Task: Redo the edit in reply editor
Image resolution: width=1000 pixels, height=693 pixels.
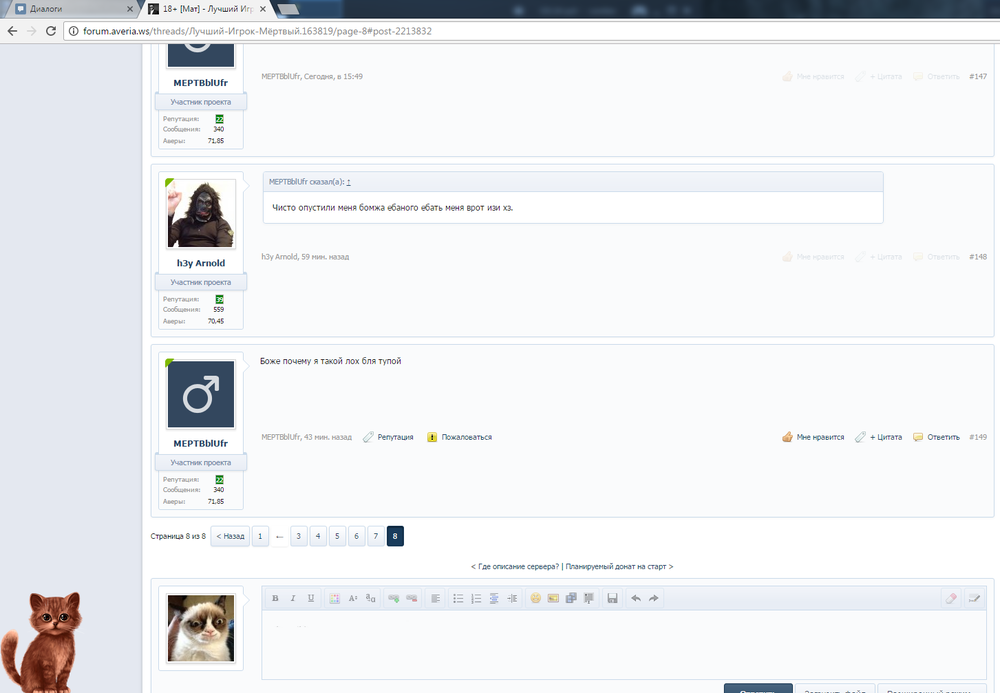Action: [x=653, y=598]
